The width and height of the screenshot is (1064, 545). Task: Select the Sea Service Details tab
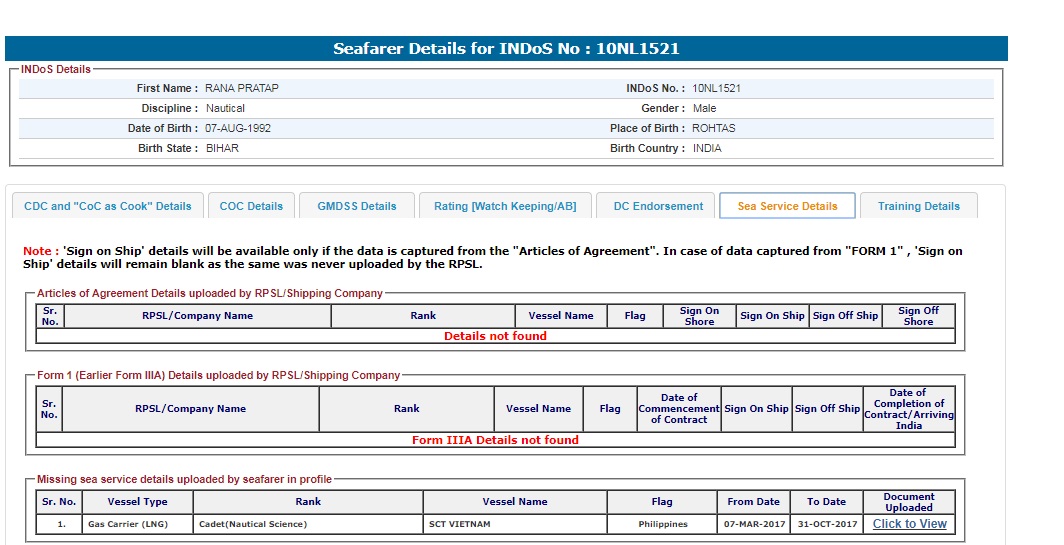[x=787, y=206]
